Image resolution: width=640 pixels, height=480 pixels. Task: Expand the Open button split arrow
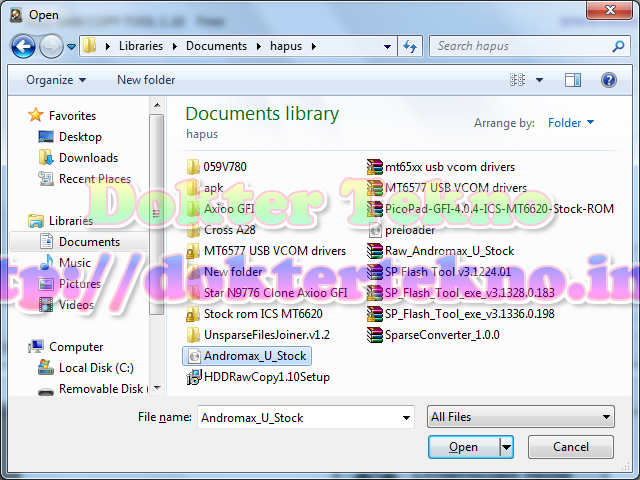click(x=506, y=447)
